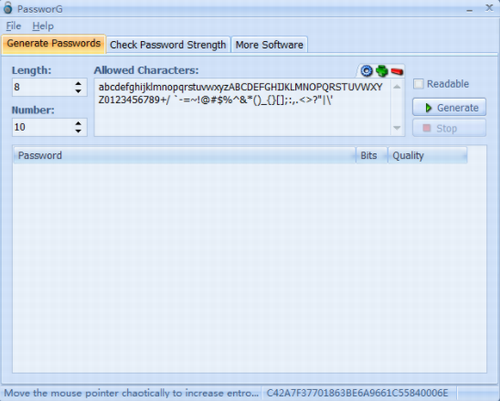Screen dimensions: 500x401
Task: Enable the Readable checkbox
Action: 418,84
